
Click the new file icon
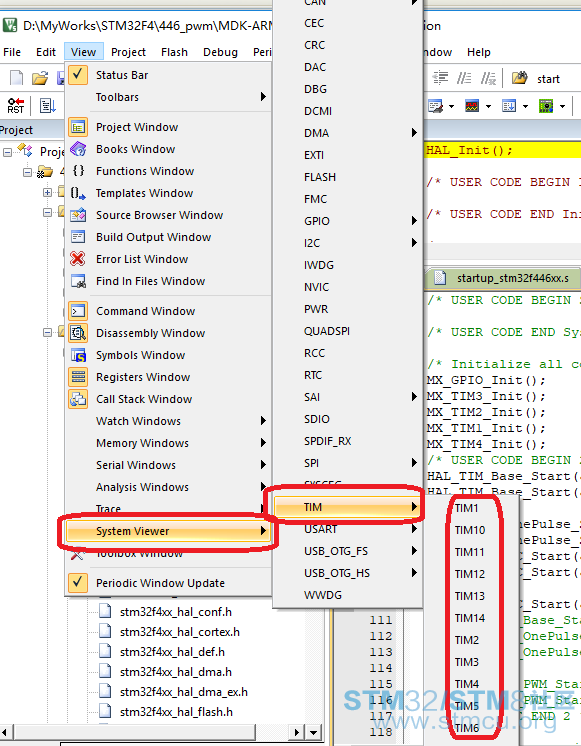coord(16,79)
